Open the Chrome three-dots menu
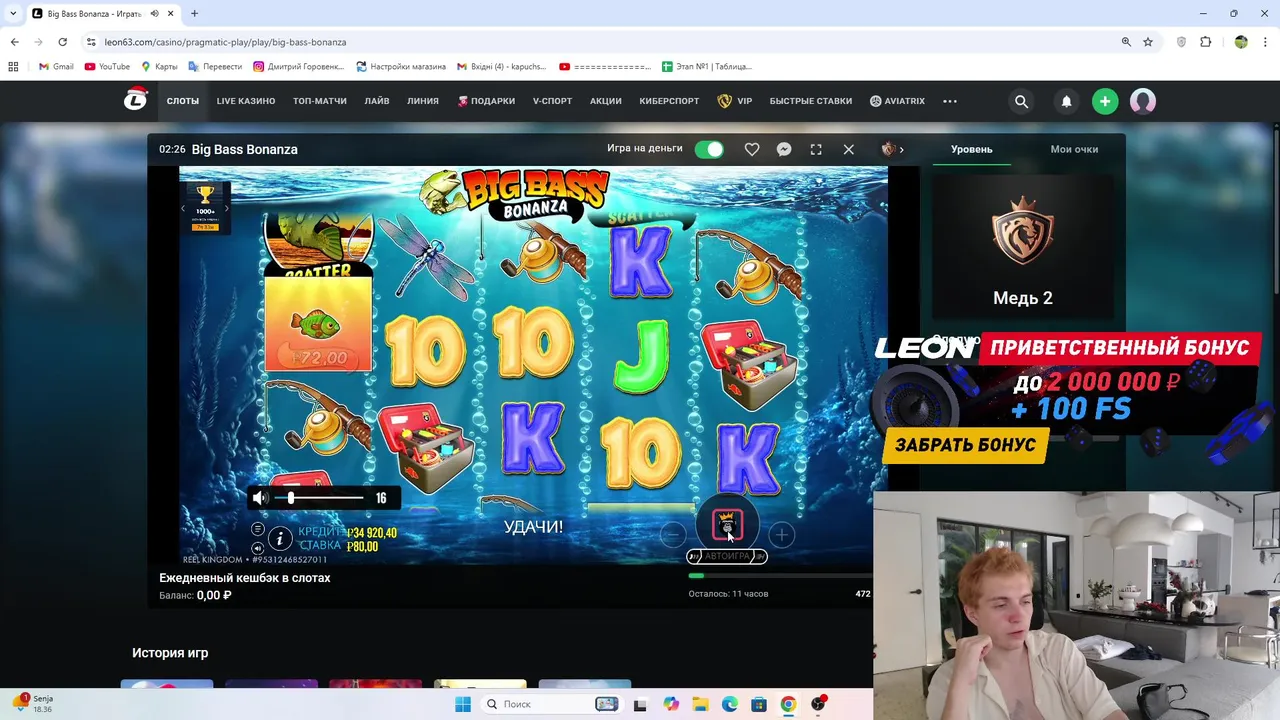The height and width of the screenshot is (720, 1280). tap(1266, 42)
